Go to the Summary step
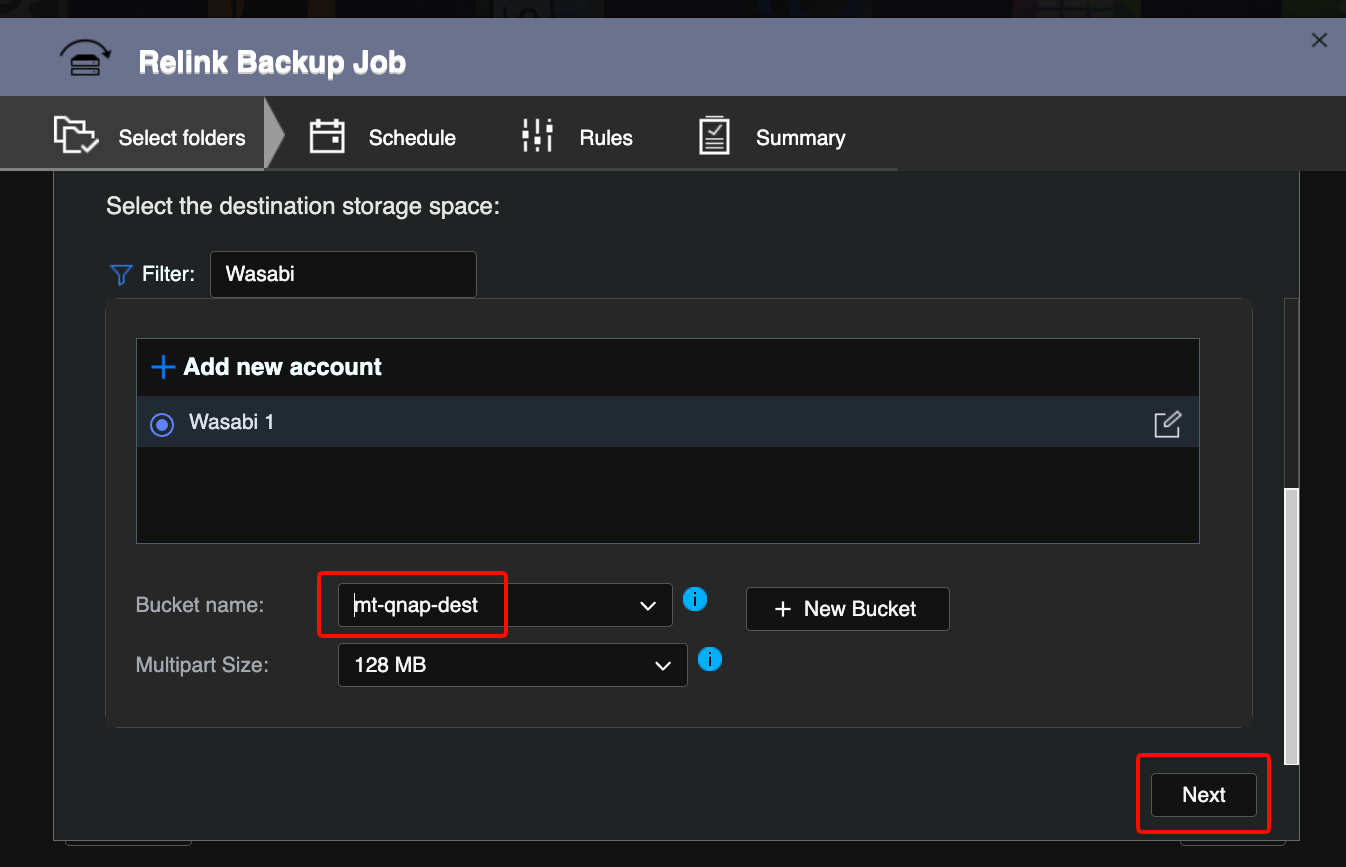The width and height of the screenshot is (1346, 867). coord(772,137)
